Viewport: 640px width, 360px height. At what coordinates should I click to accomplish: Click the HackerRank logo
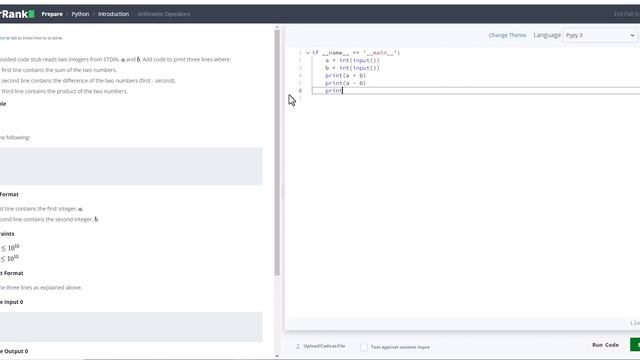point(17,14)
